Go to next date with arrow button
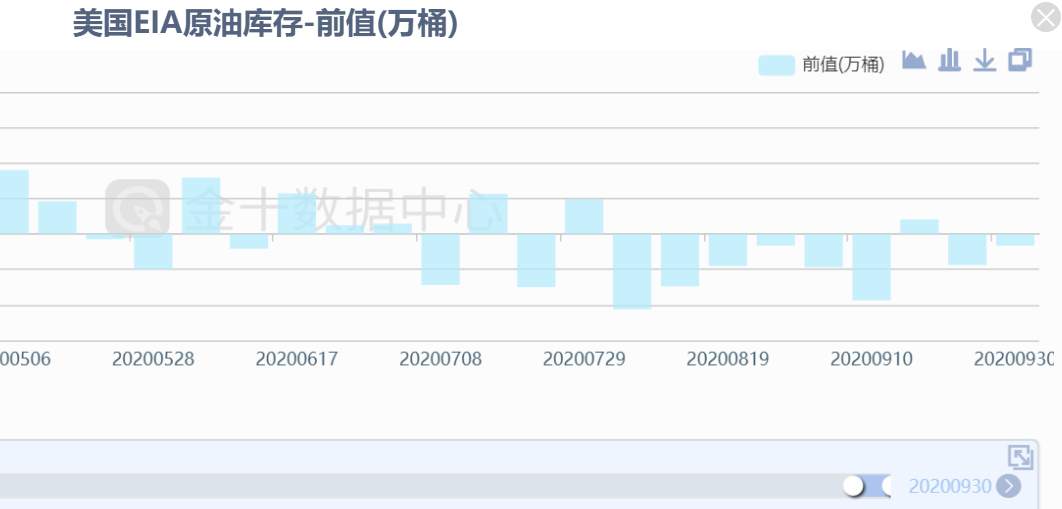The height and width of the screenshot is (509, 1062). click(1008, 486)
